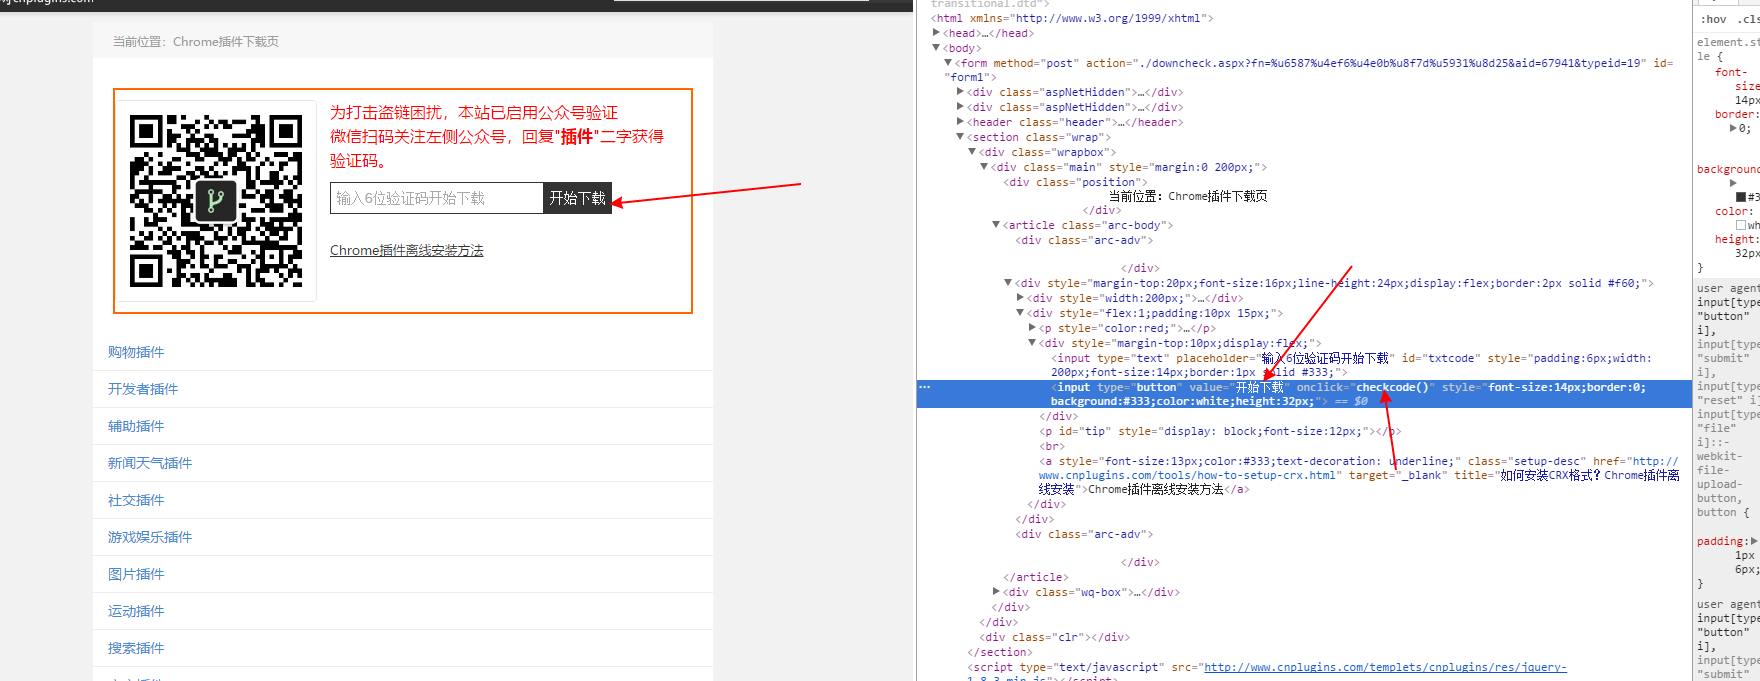Viewport: 1760px width, 681px height.
Task: Open the 社交插件 category
Action: (136, 500)
